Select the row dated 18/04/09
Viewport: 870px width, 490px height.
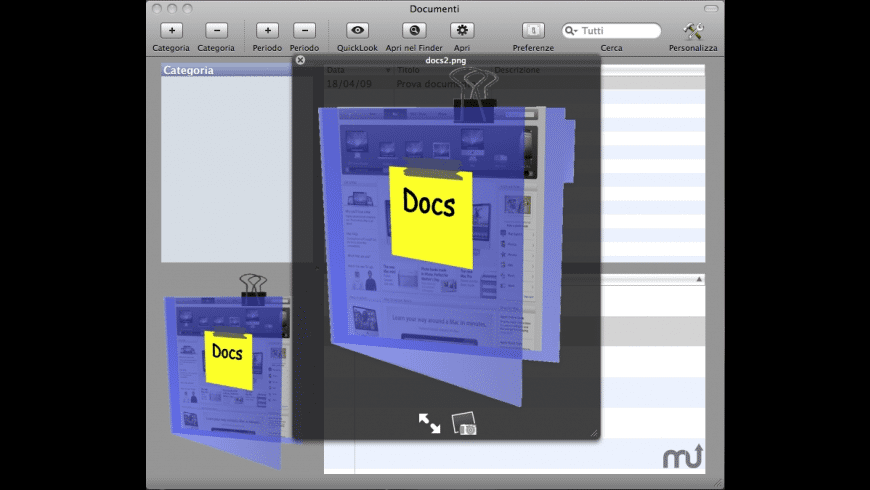point(349,84)
